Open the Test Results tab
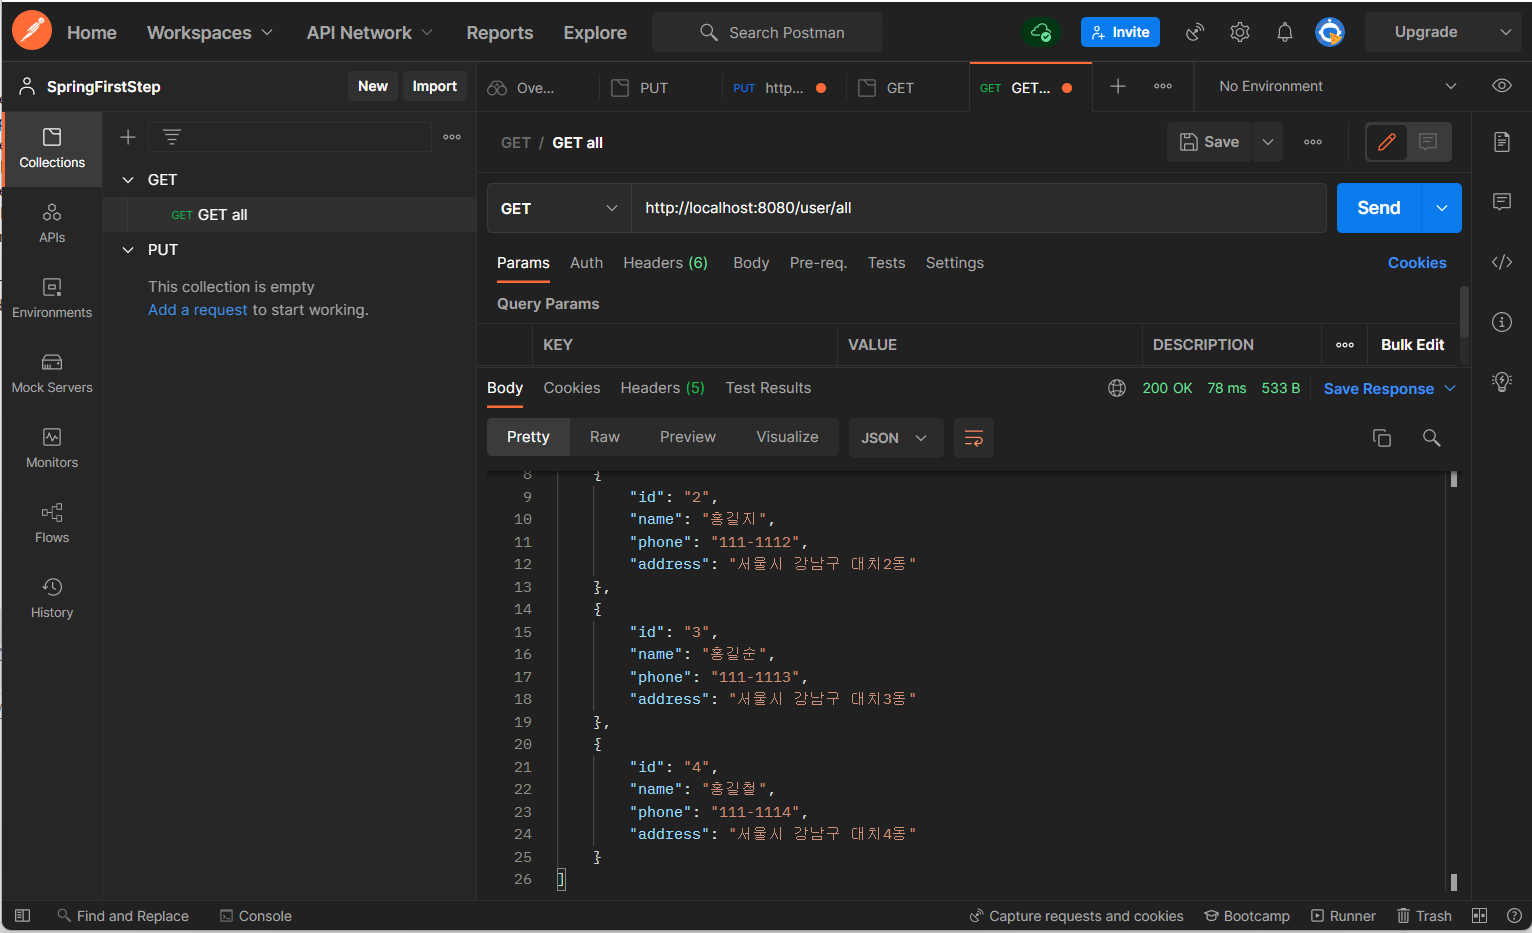The height and width of the screenshot is (933, 1532). pos(768,388)
